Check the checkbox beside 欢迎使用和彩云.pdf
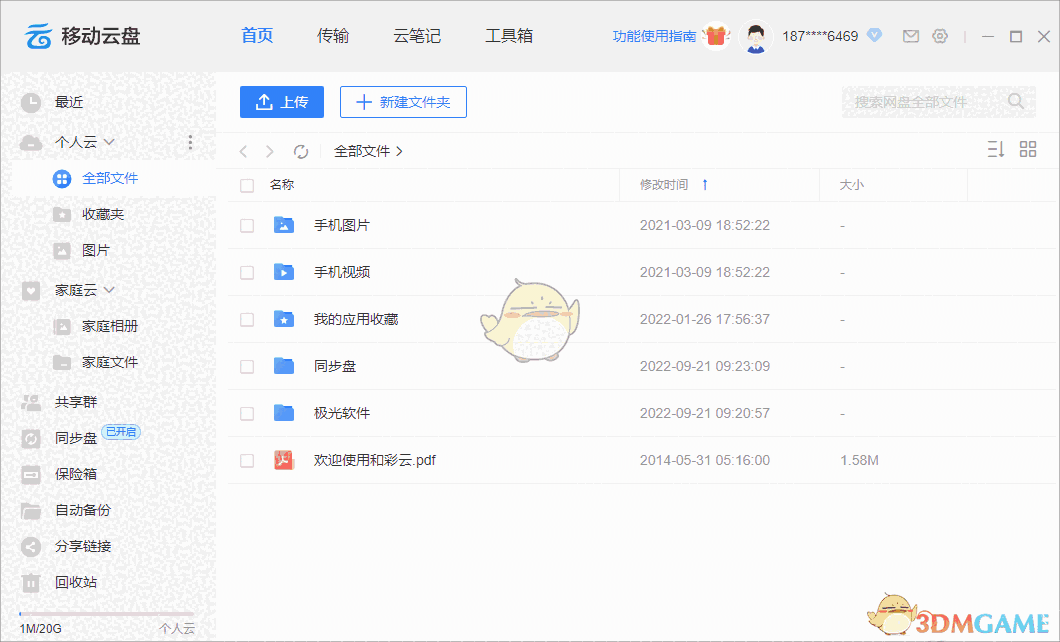 [x=246, y=460]
